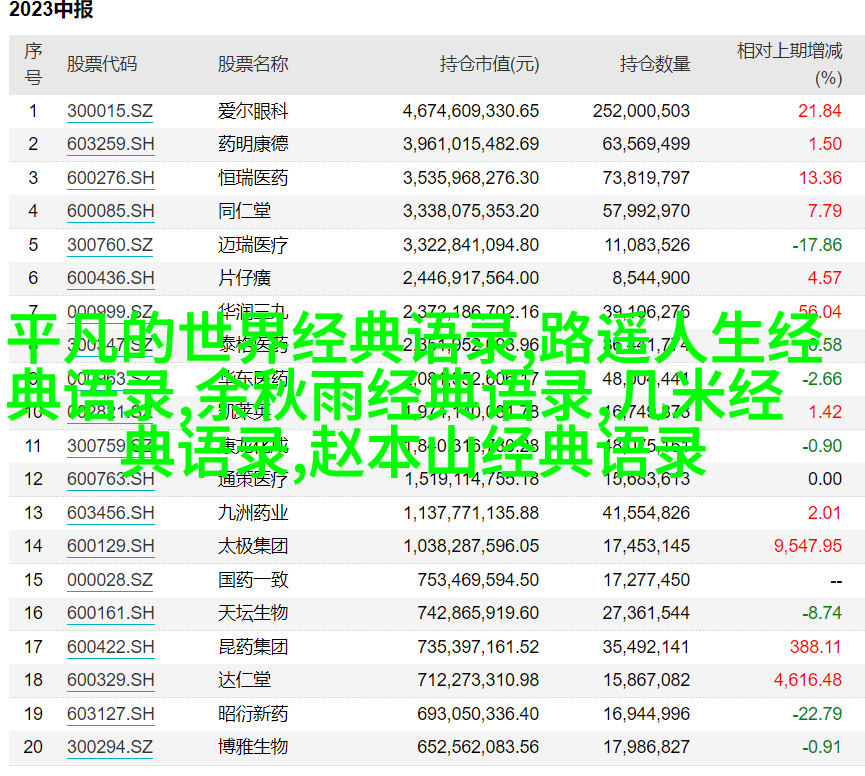Open stock code link 600436.SH
Image resolution: width=865 pixels, height=776 pixels.
click(x=110, y=277)
